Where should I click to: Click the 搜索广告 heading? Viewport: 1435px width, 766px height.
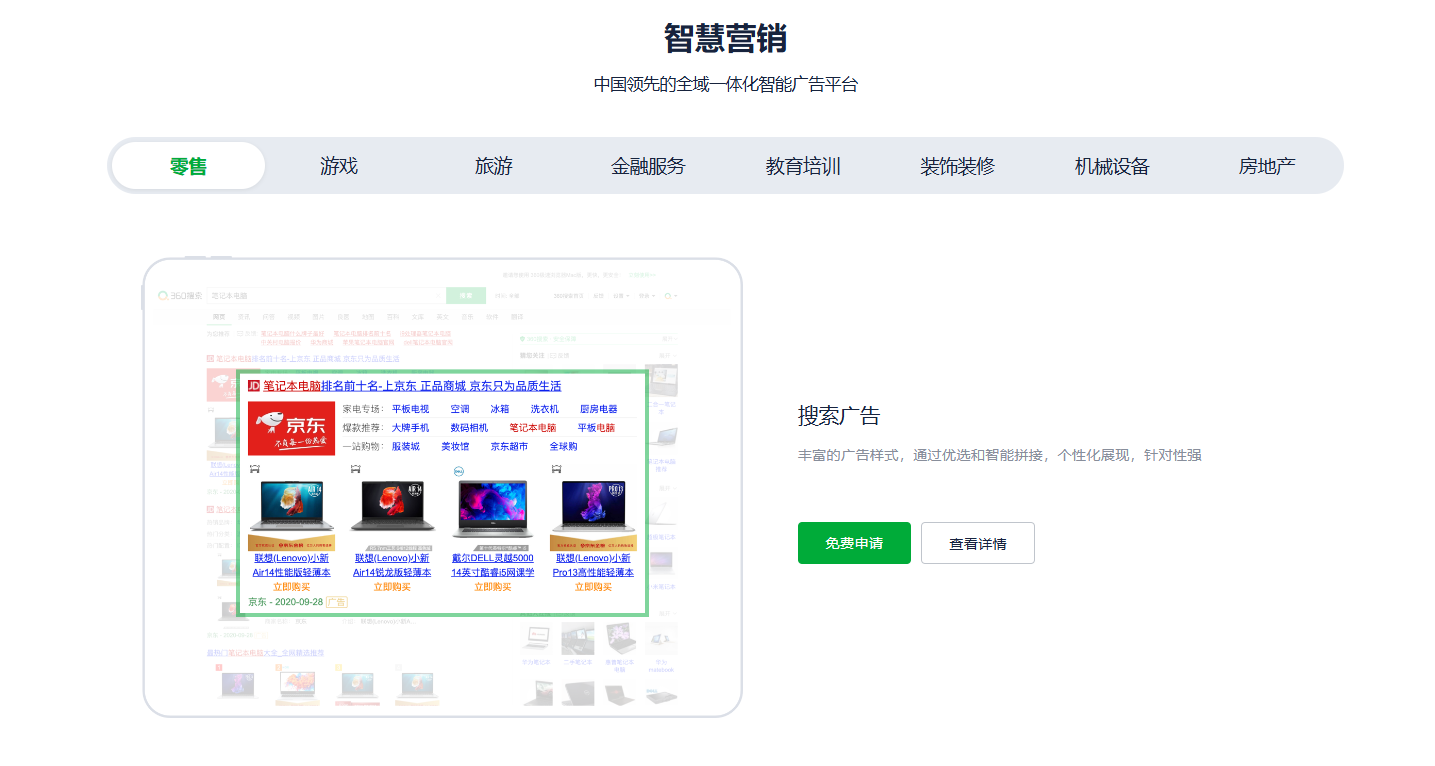(x=839, y=416)
